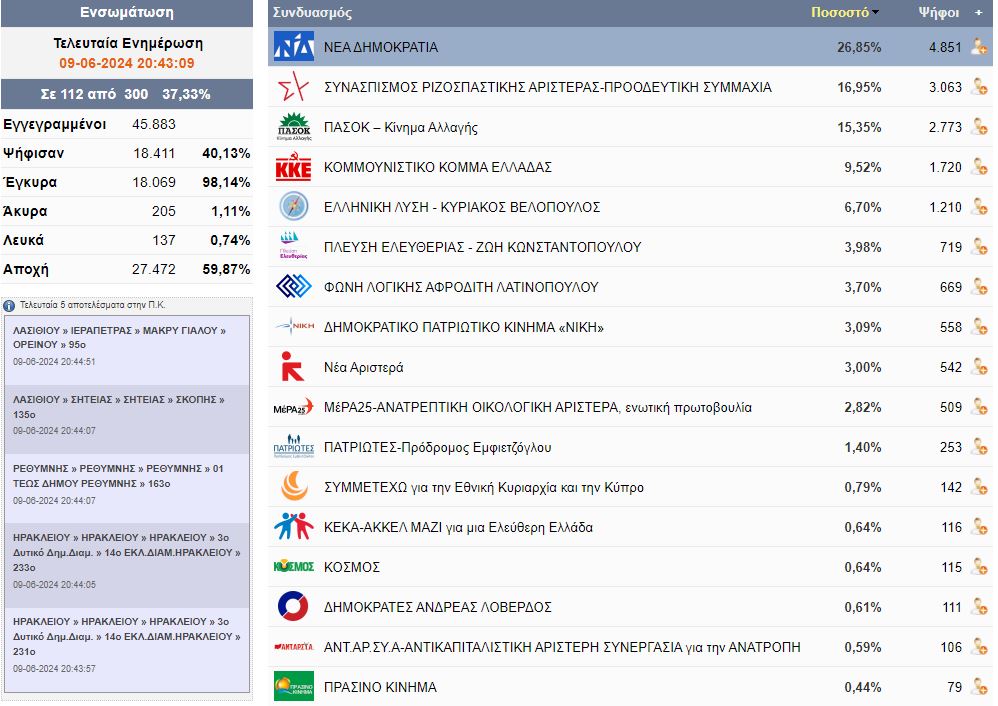Open candidates icon for ΝΙΚΗ movement row
The height and width of the screenshot is (706, 998).
click(979, 327)
